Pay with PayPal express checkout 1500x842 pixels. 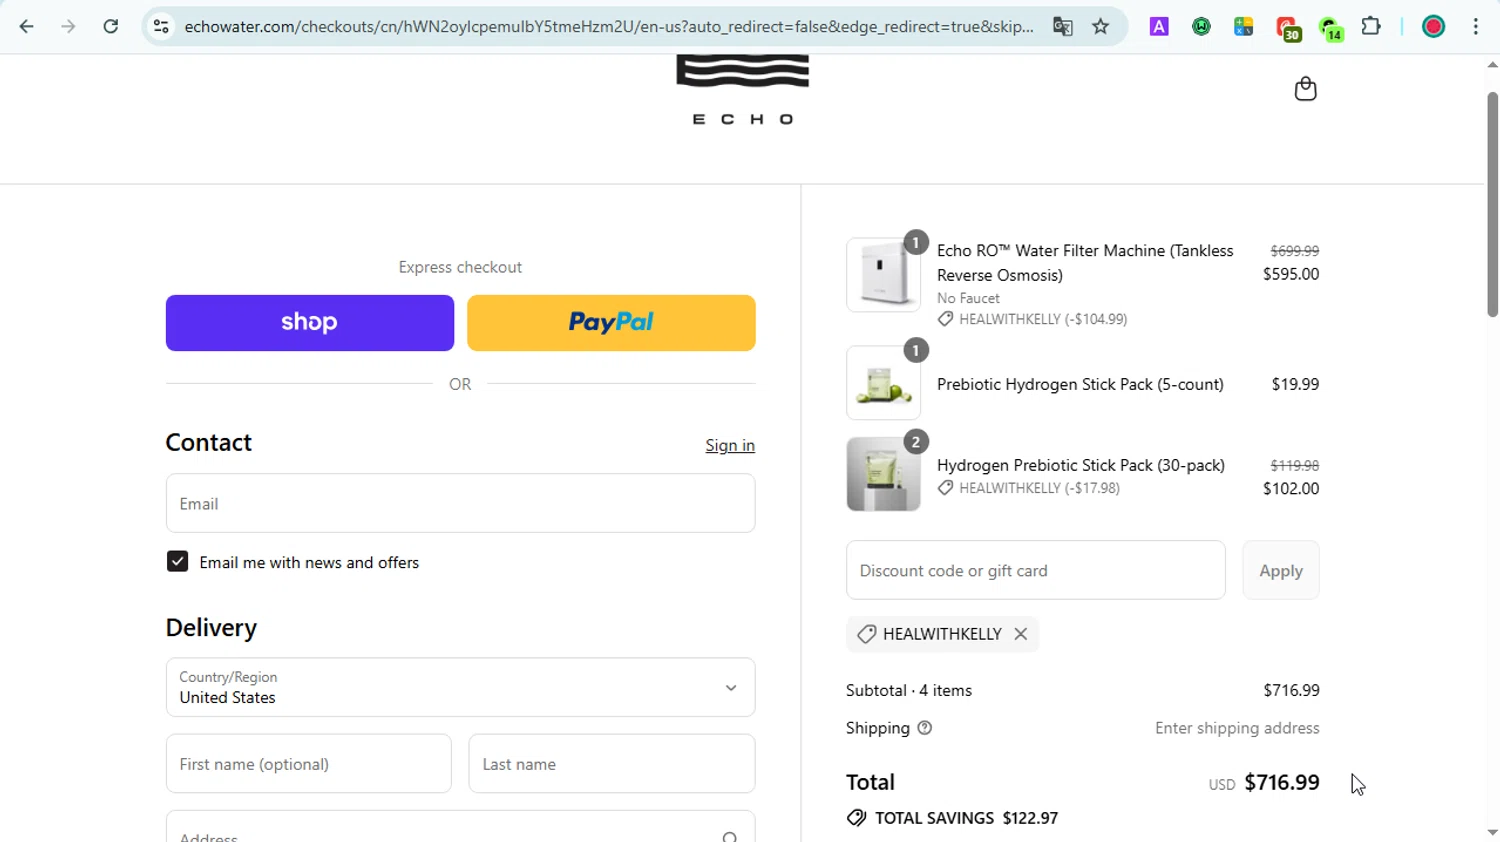(x=611, y=323)
